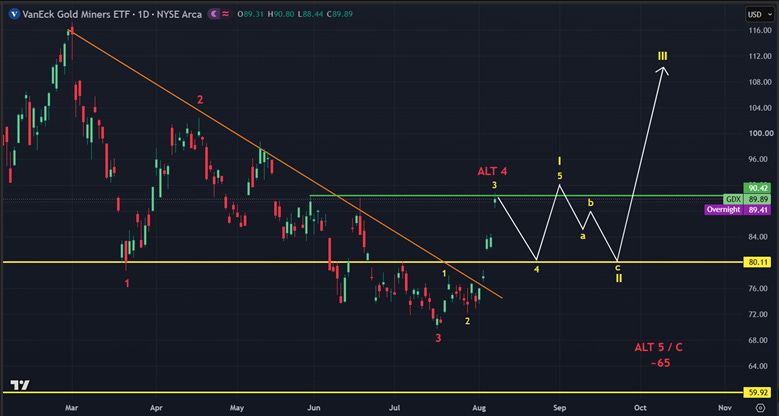This screenshot has width=779, height=416.
Task: Open the USD currency dropdown
Action: 760,14
